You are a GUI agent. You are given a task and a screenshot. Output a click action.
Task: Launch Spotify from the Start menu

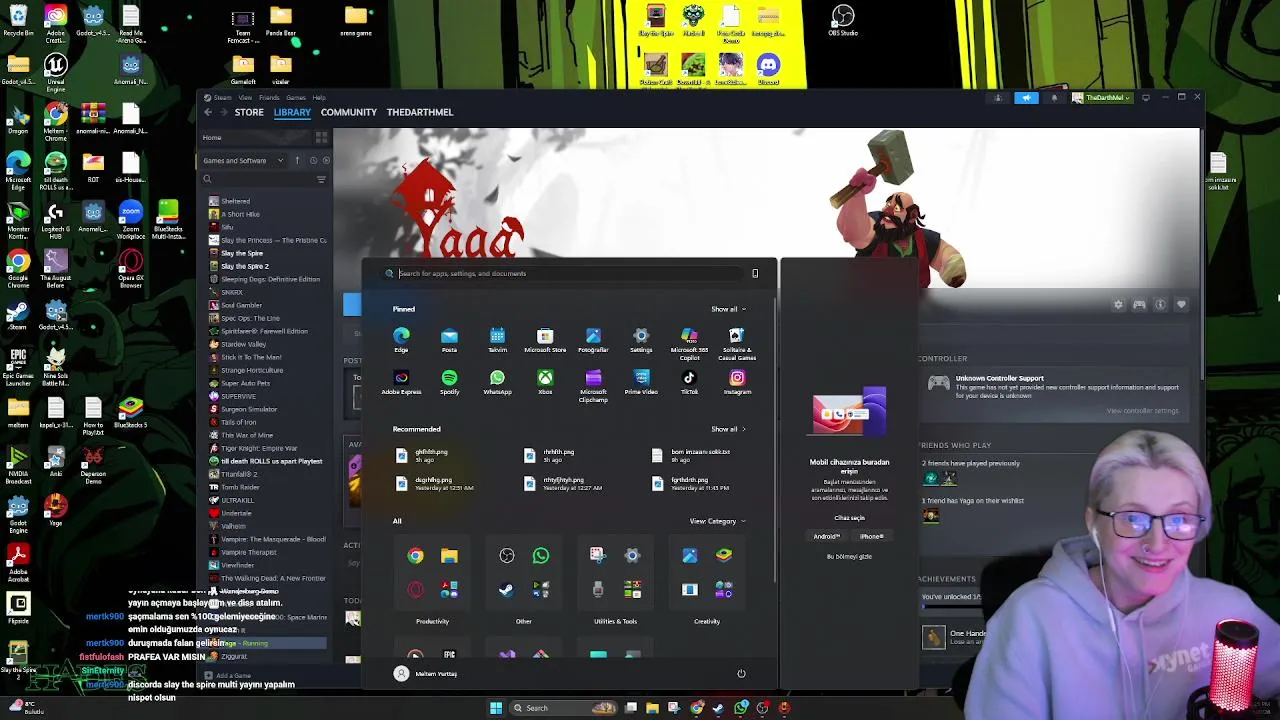(449, 383)
